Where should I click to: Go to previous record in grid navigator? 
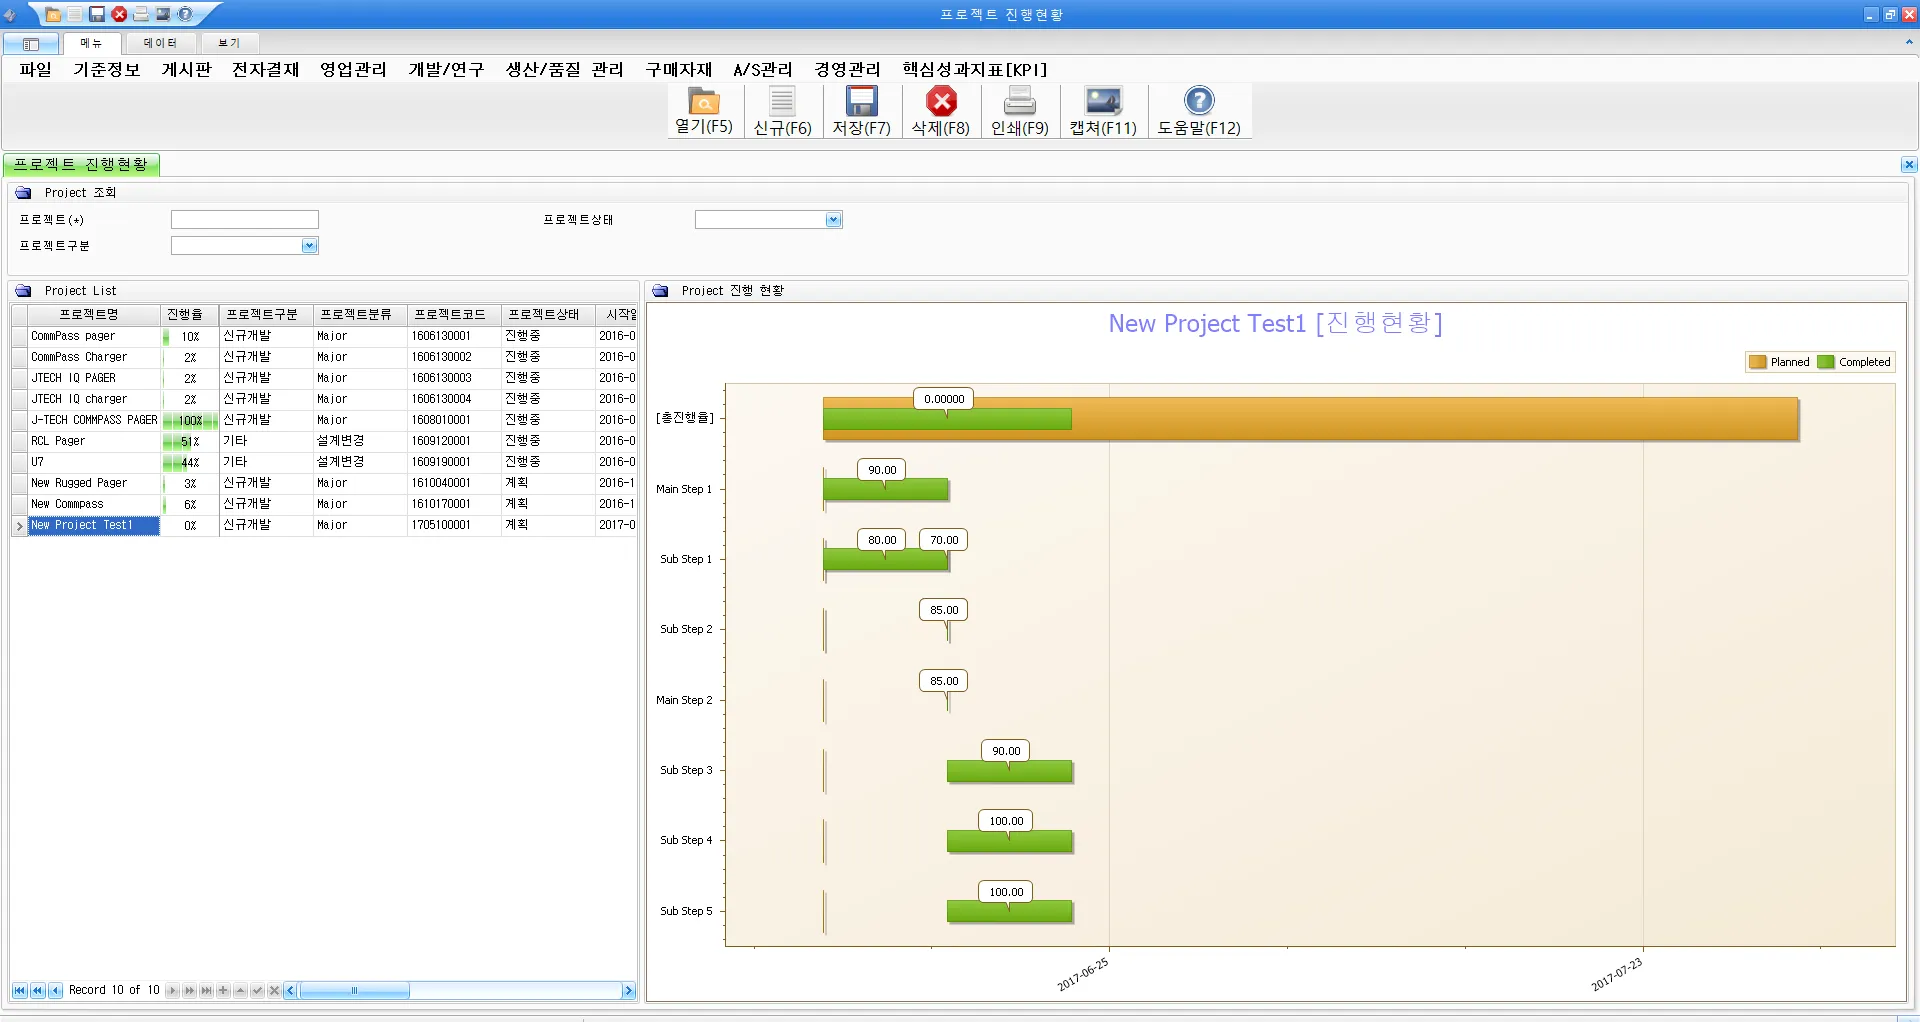tap(55, 990)
